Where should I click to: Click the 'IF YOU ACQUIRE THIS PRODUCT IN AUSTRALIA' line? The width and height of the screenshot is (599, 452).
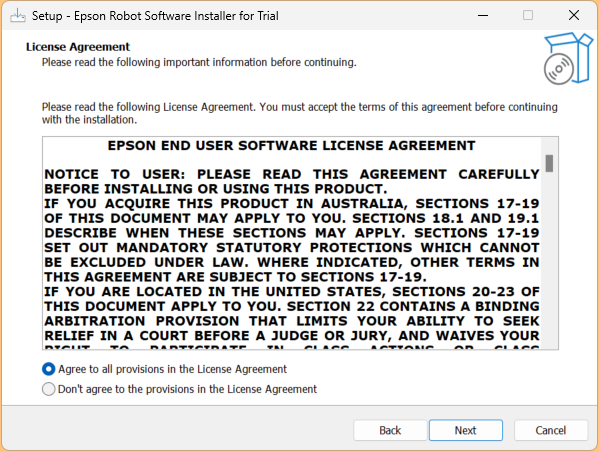291,204
